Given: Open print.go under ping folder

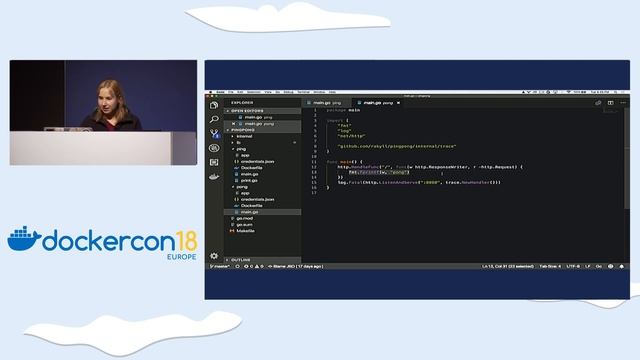Looking at the screenshot, I should tap(262, 180).
